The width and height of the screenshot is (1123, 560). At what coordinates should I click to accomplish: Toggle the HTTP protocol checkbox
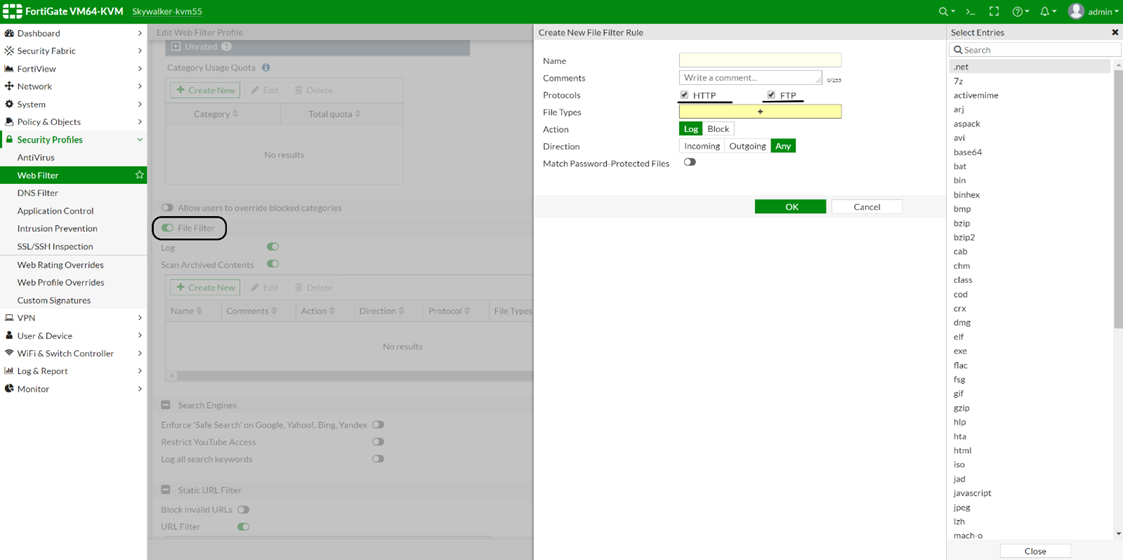click(685, 95)
